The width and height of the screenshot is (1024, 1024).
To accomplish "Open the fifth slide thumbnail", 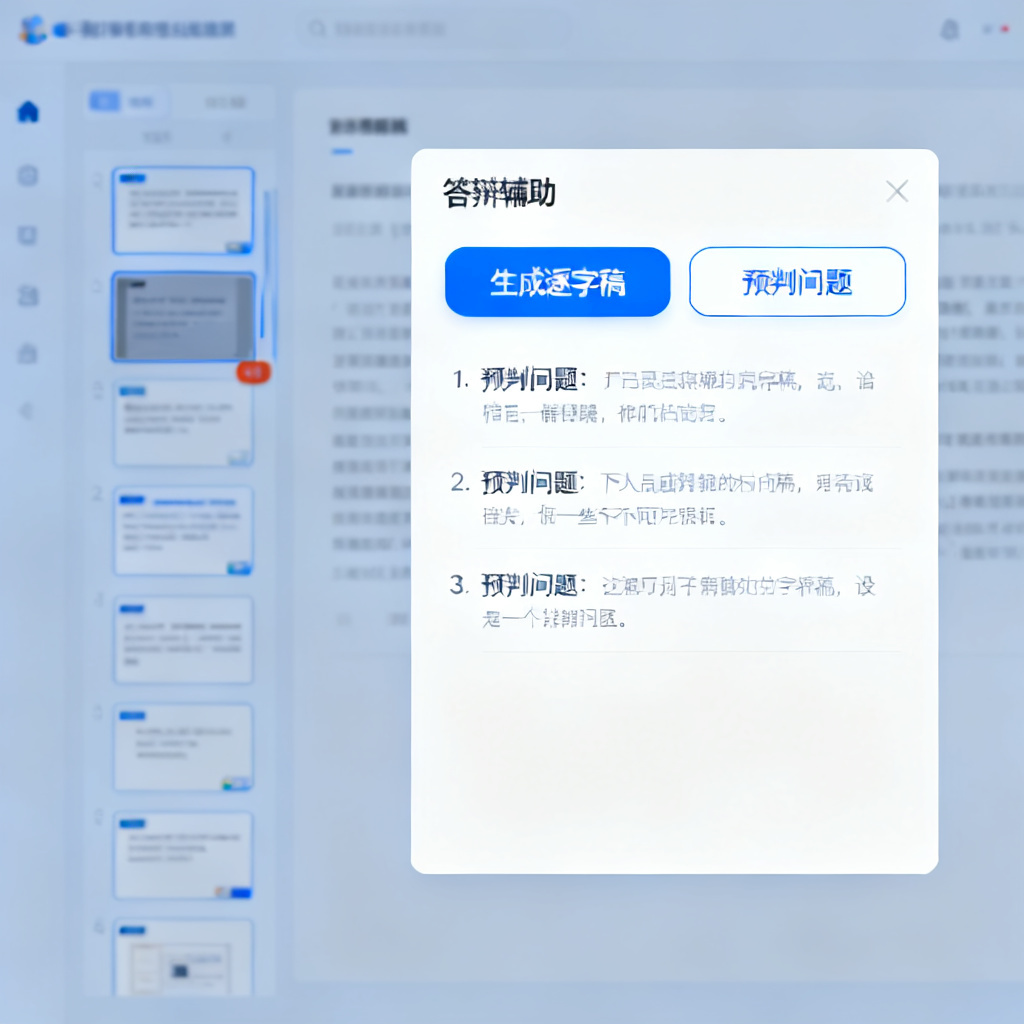I will (183, 639).
